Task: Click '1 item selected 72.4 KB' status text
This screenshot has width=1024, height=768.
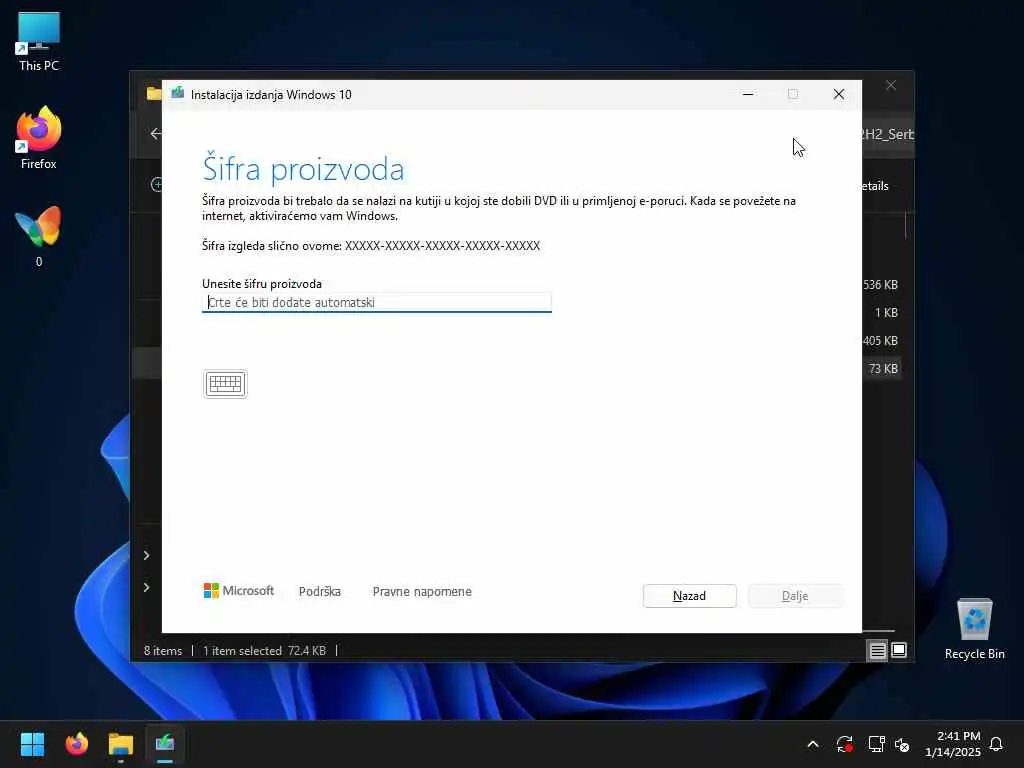Action: [x=264, y=650]
